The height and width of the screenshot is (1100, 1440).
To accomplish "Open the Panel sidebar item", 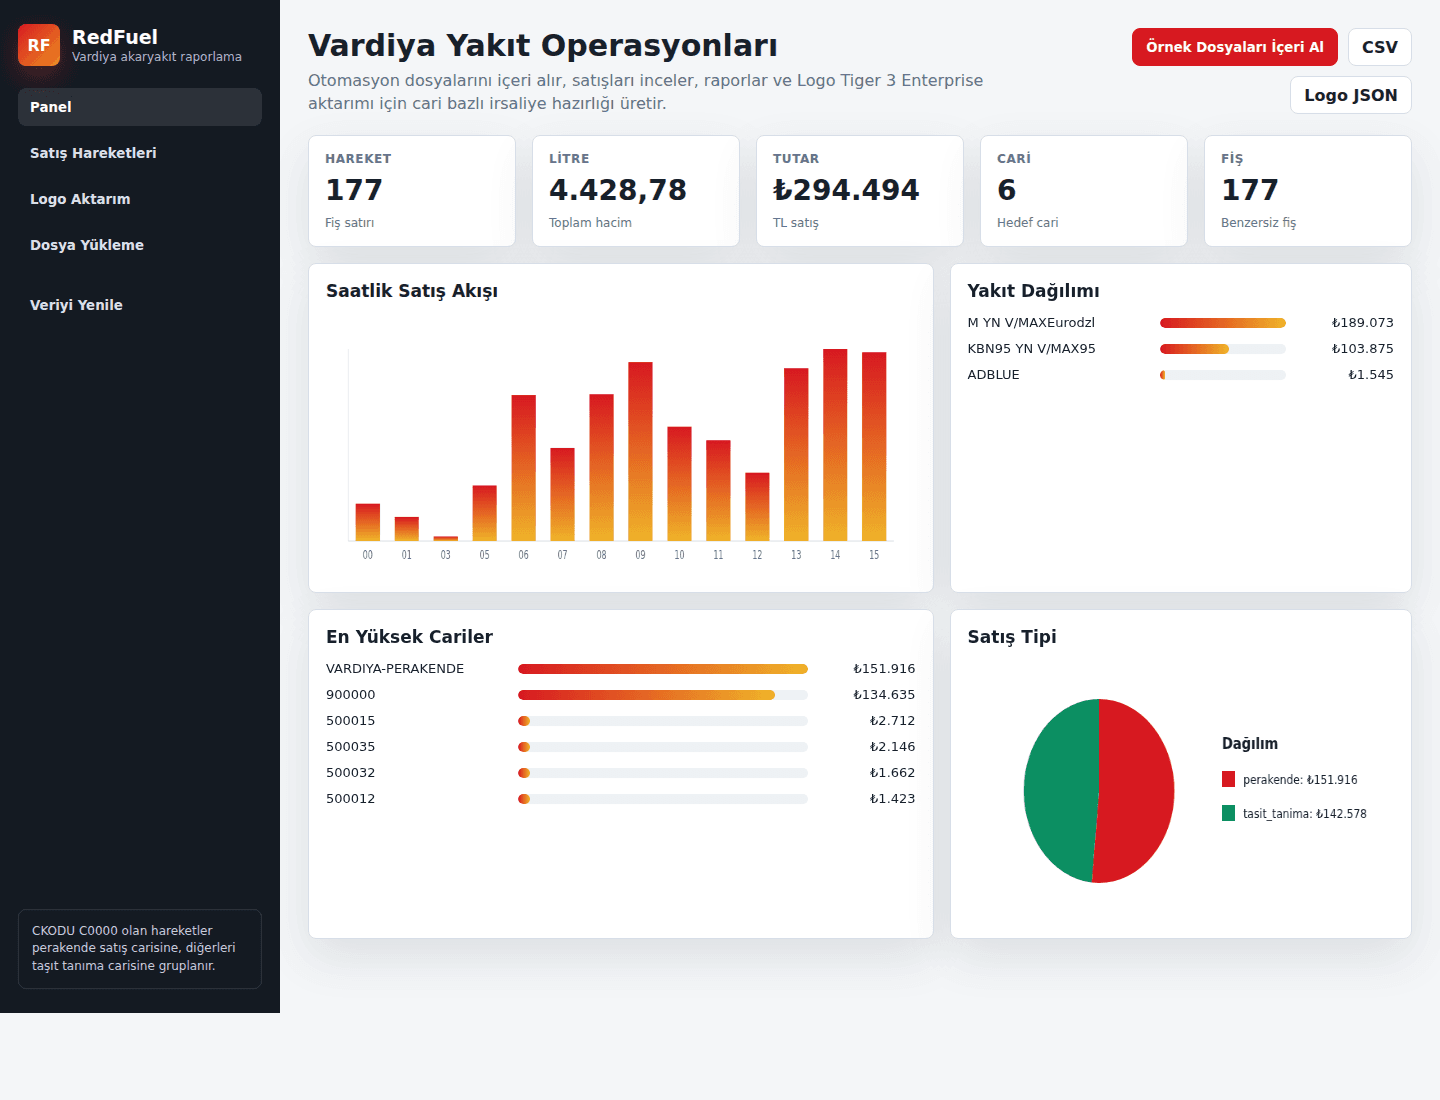I will coord(140,107).
